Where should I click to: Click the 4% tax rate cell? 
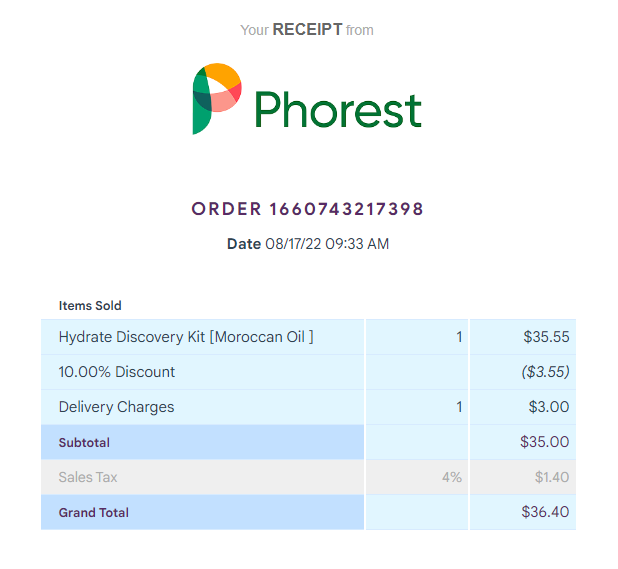click(x=417, y=477)
